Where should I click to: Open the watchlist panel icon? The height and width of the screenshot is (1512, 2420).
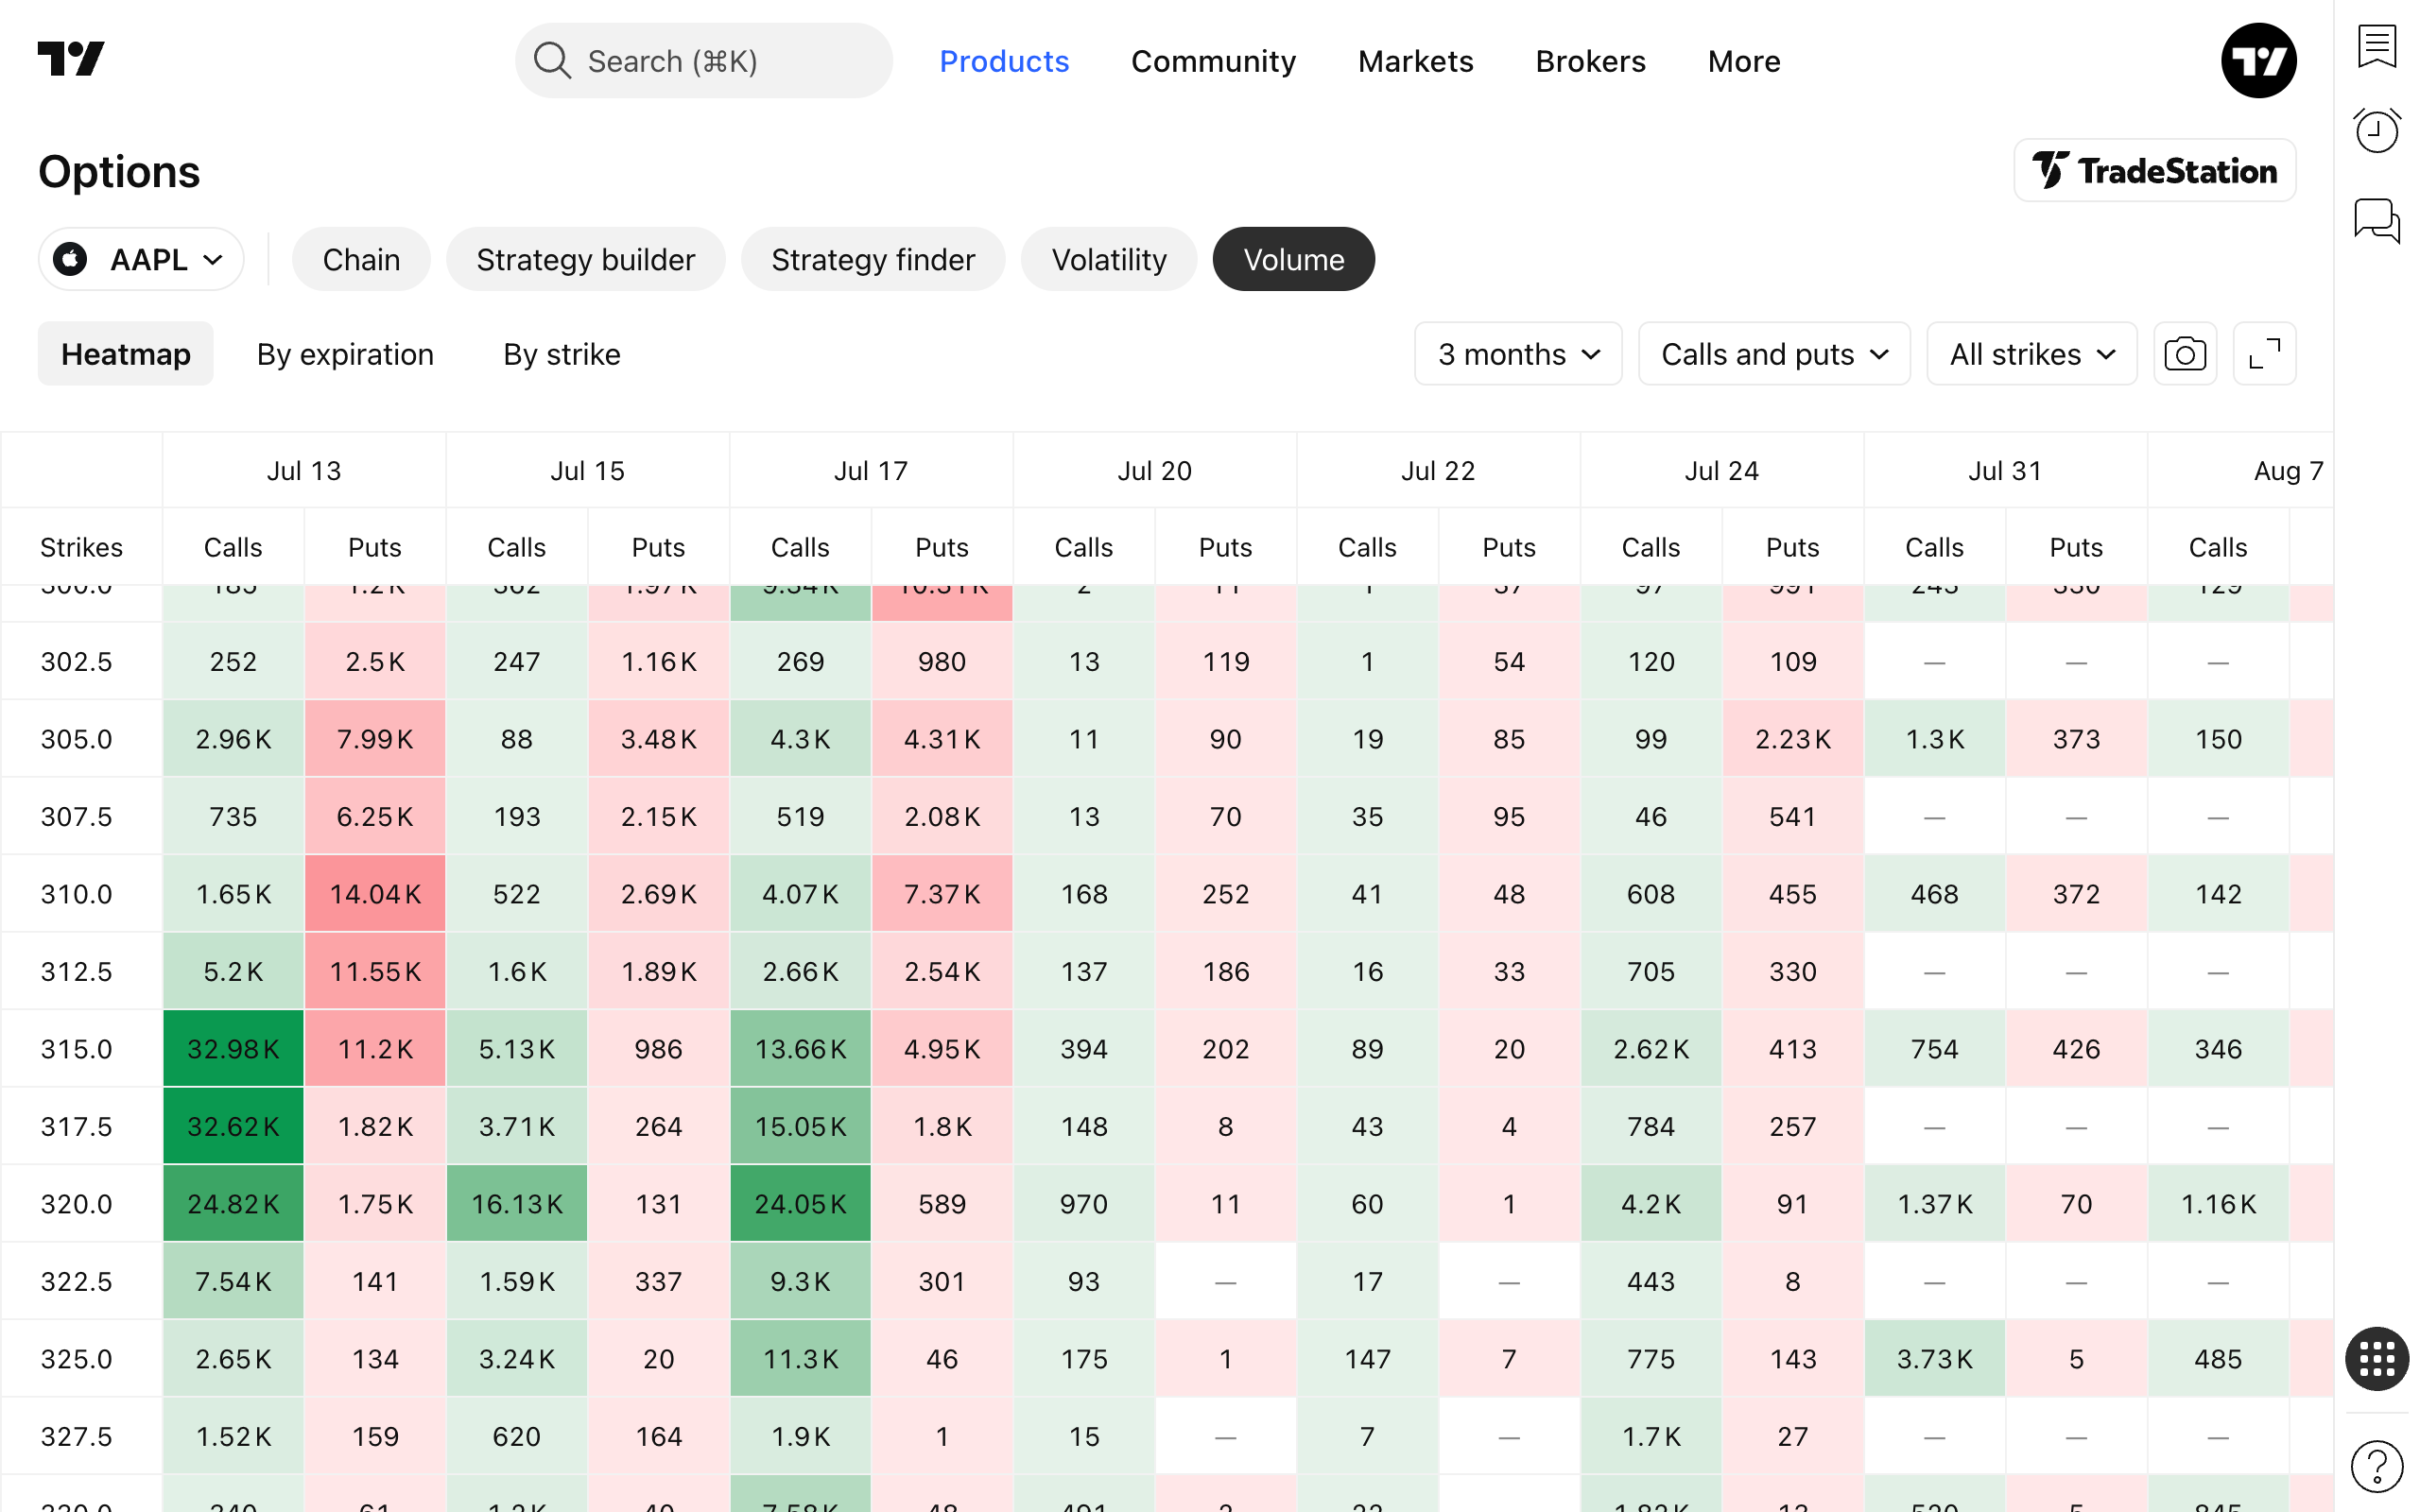(x=2377, y=47)
